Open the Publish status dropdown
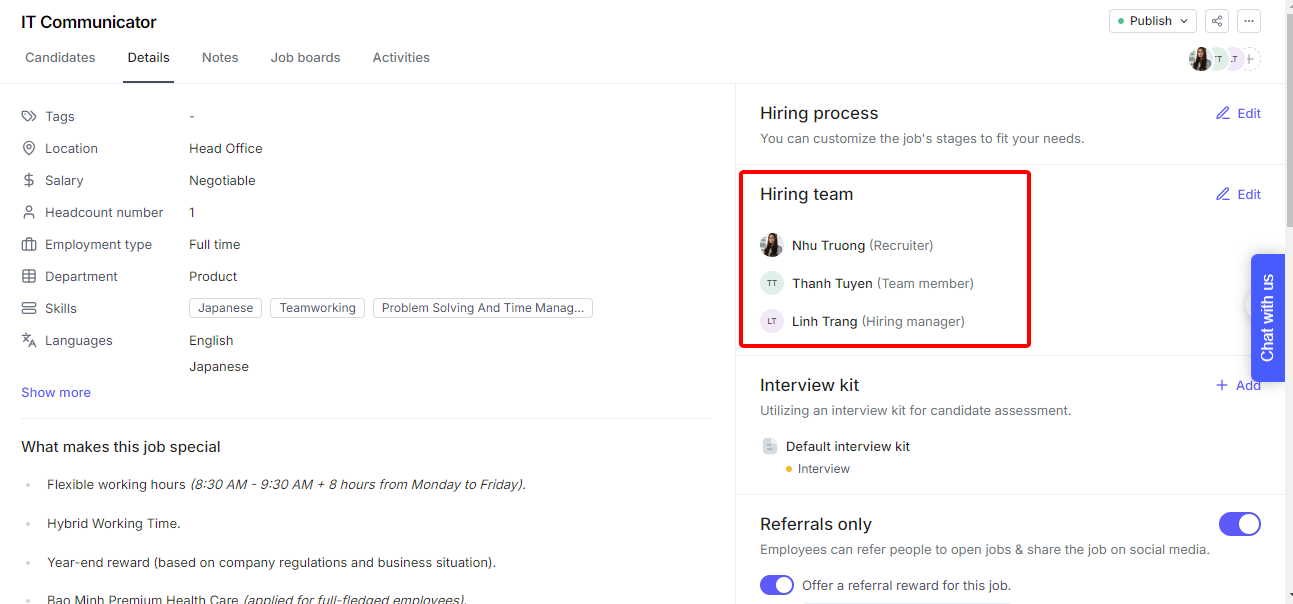1293x604 pixels. click(x=1152, y=21)
